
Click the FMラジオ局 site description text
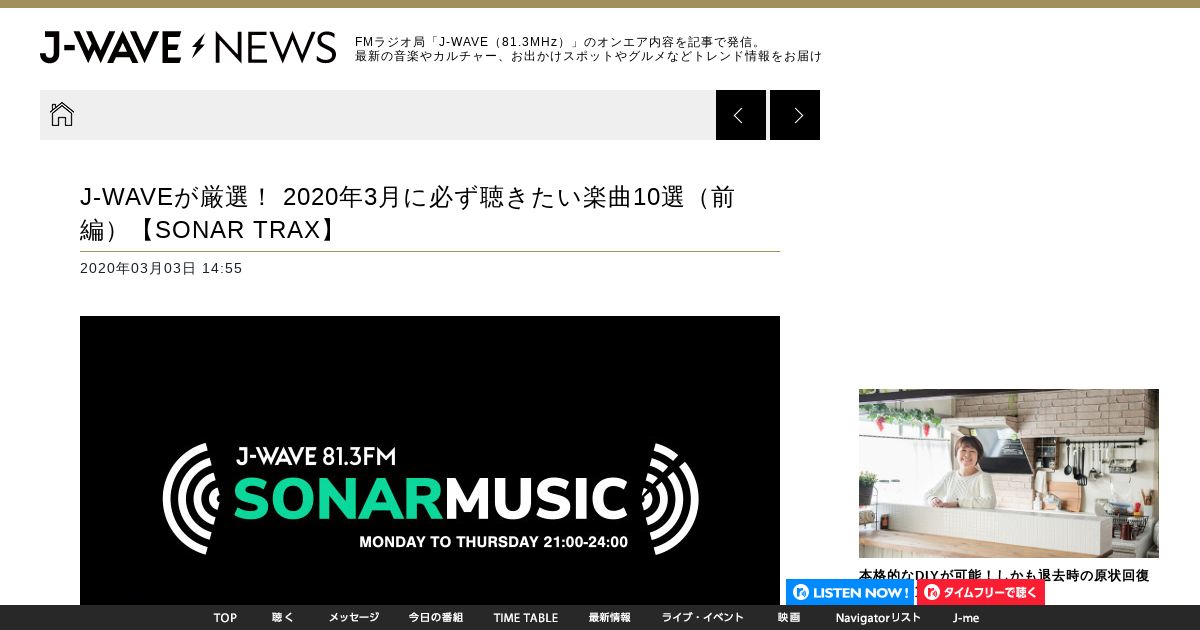click(588, 49)
